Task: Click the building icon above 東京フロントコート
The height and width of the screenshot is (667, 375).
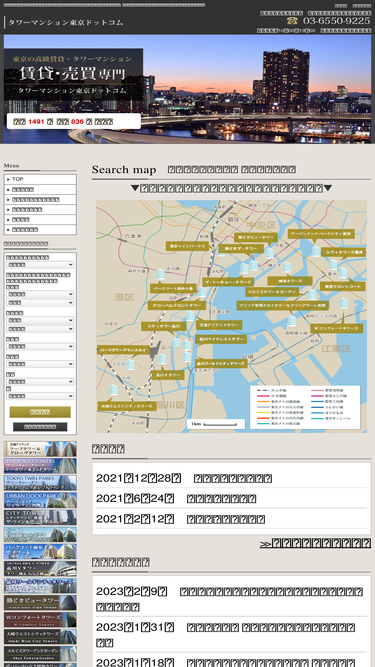Action: (343, 273)
